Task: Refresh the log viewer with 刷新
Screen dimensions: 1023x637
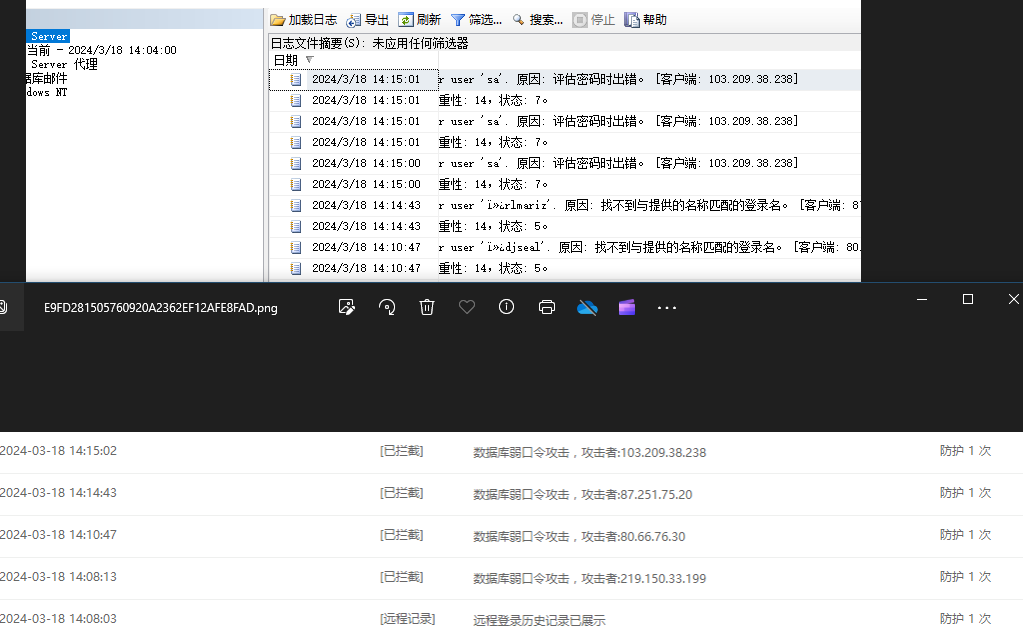Action: pyautogui.click(x=420, y=20)
